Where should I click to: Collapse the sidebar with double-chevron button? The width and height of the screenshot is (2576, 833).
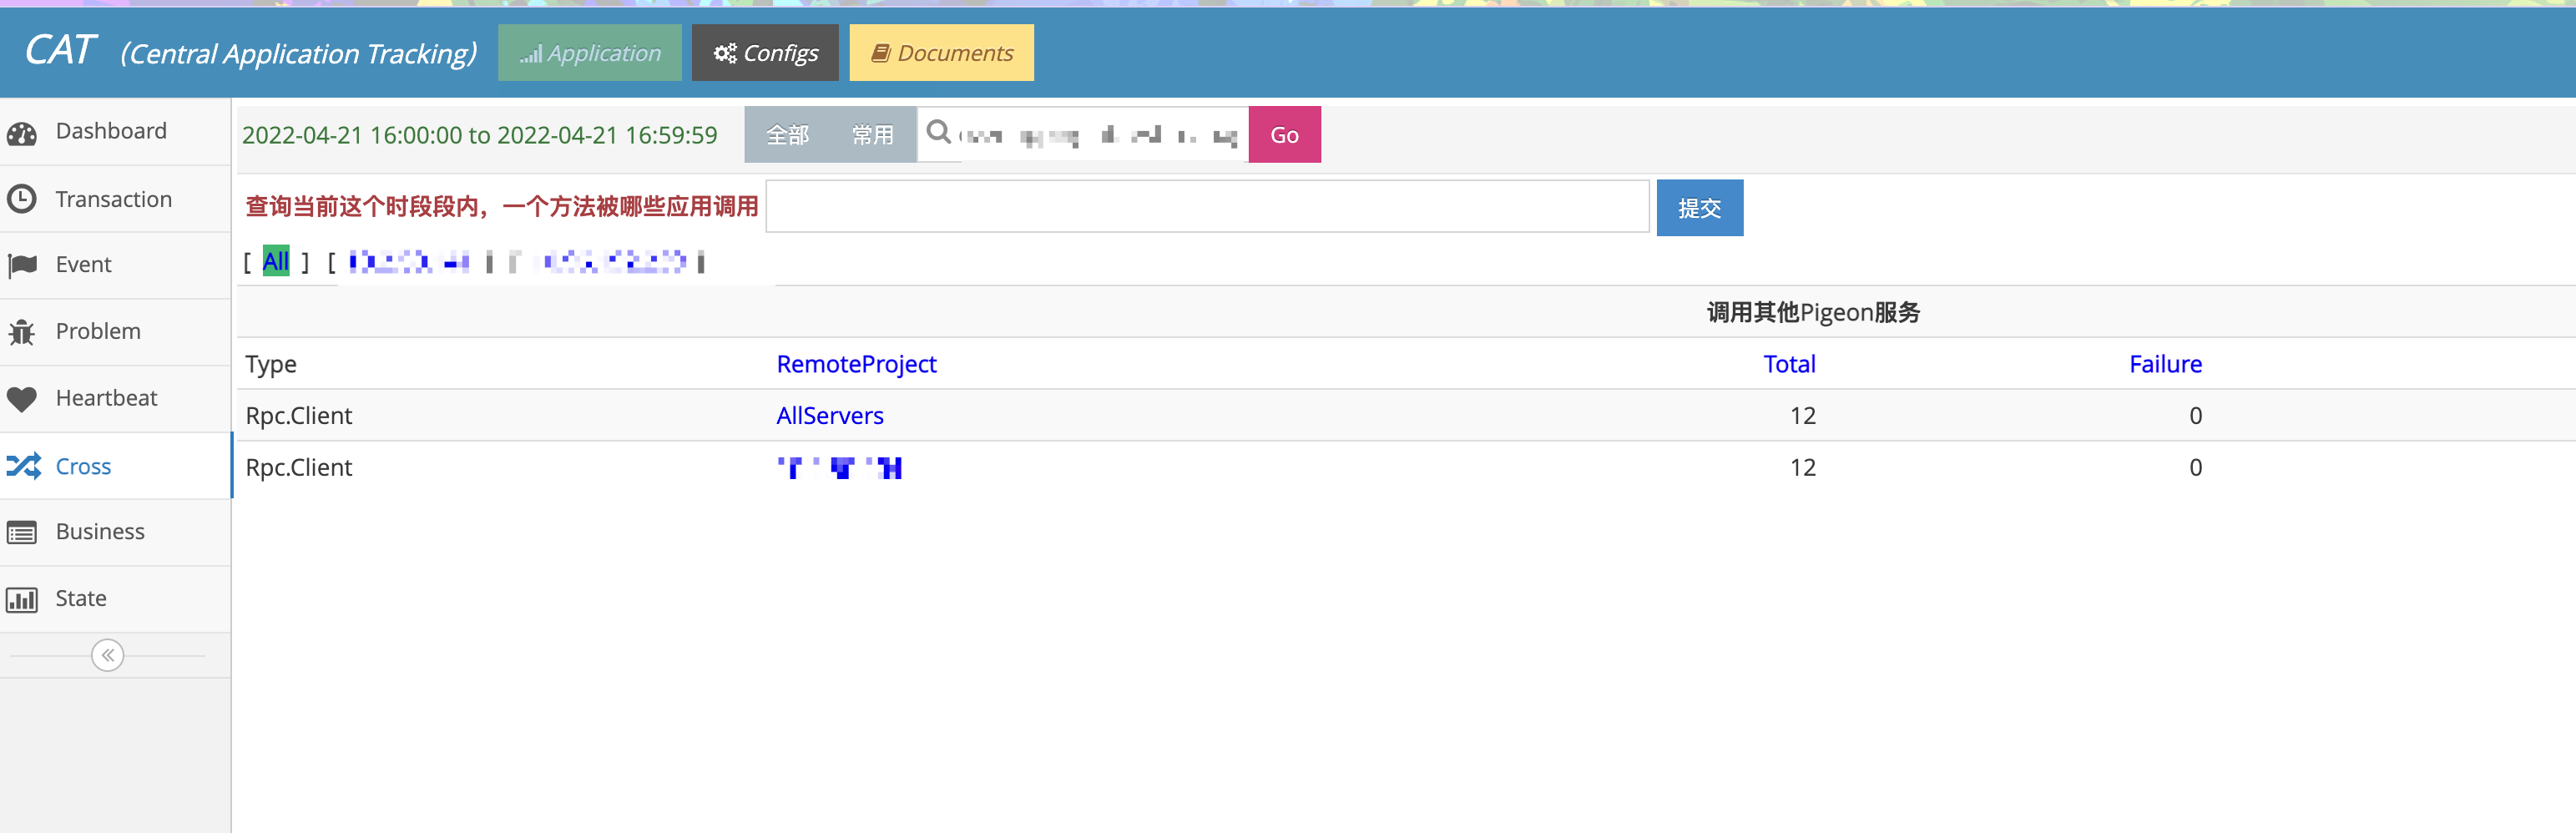[107, 655]
